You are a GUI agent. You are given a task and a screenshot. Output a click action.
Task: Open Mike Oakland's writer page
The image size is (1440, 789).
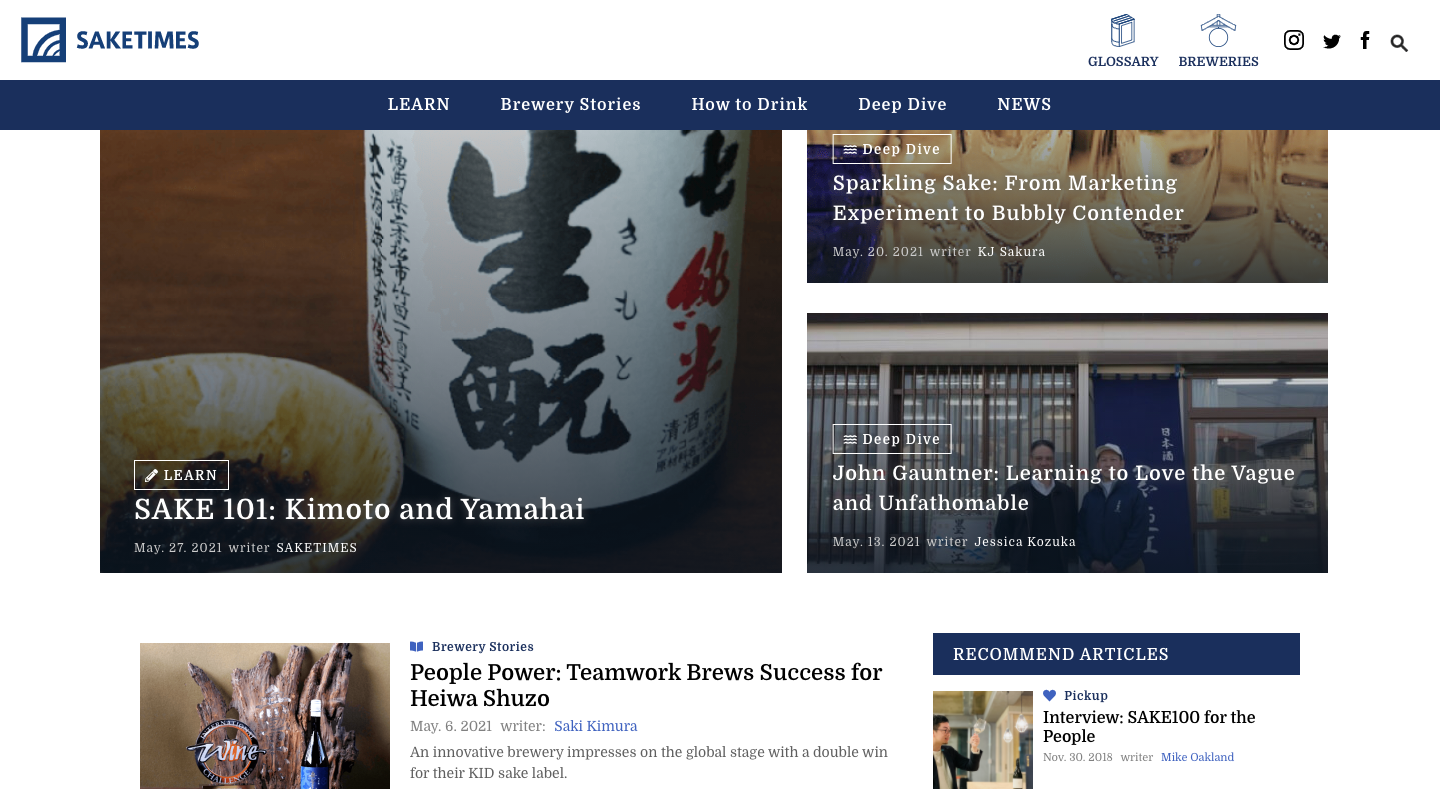(1197, 757)
